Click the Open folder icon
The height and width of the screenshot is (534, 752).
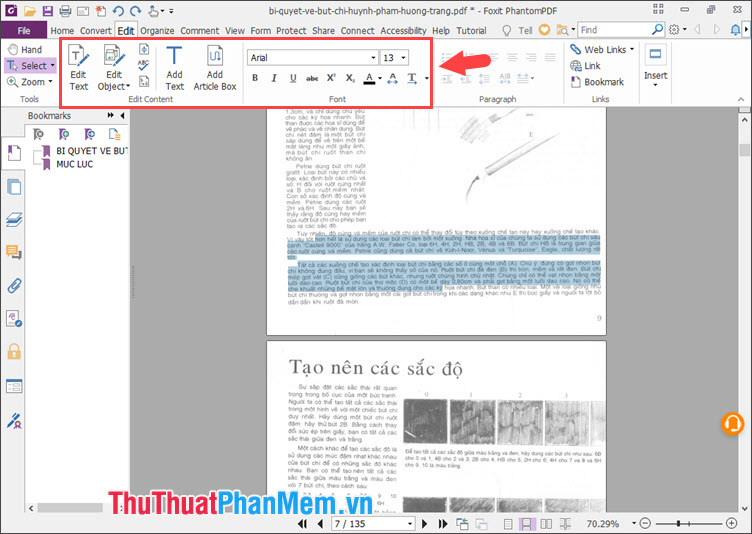[30, 10]
